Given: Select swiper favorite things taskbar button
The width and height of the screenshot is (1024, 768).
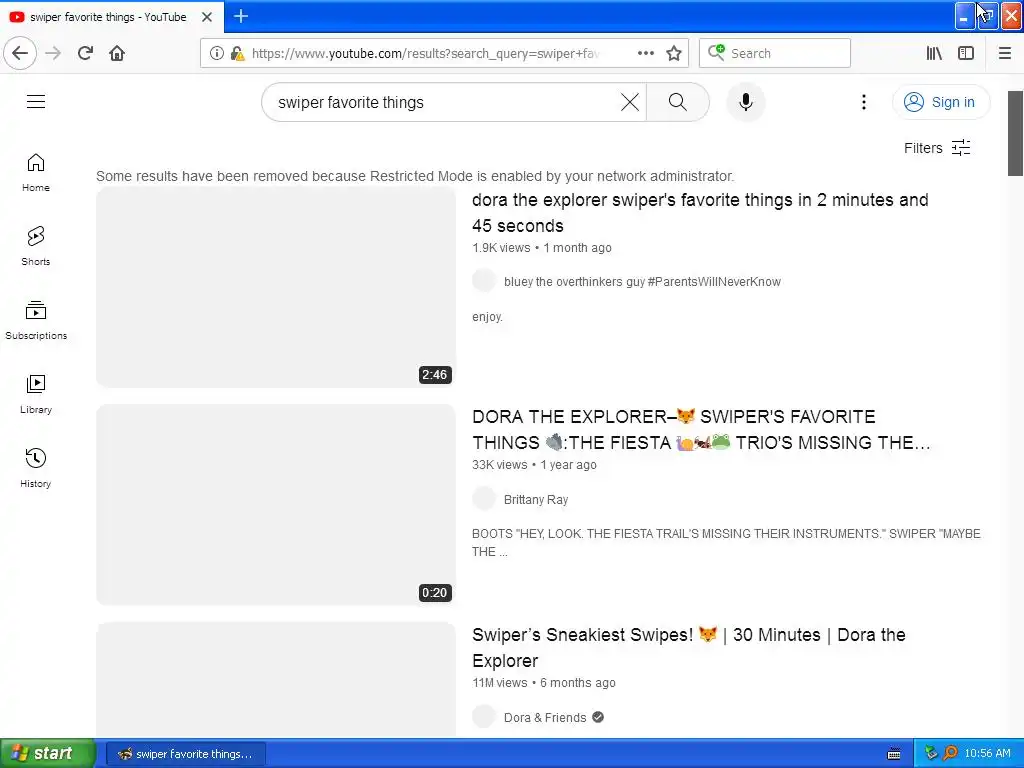Looking at the screenshot, I should [185, 754].
